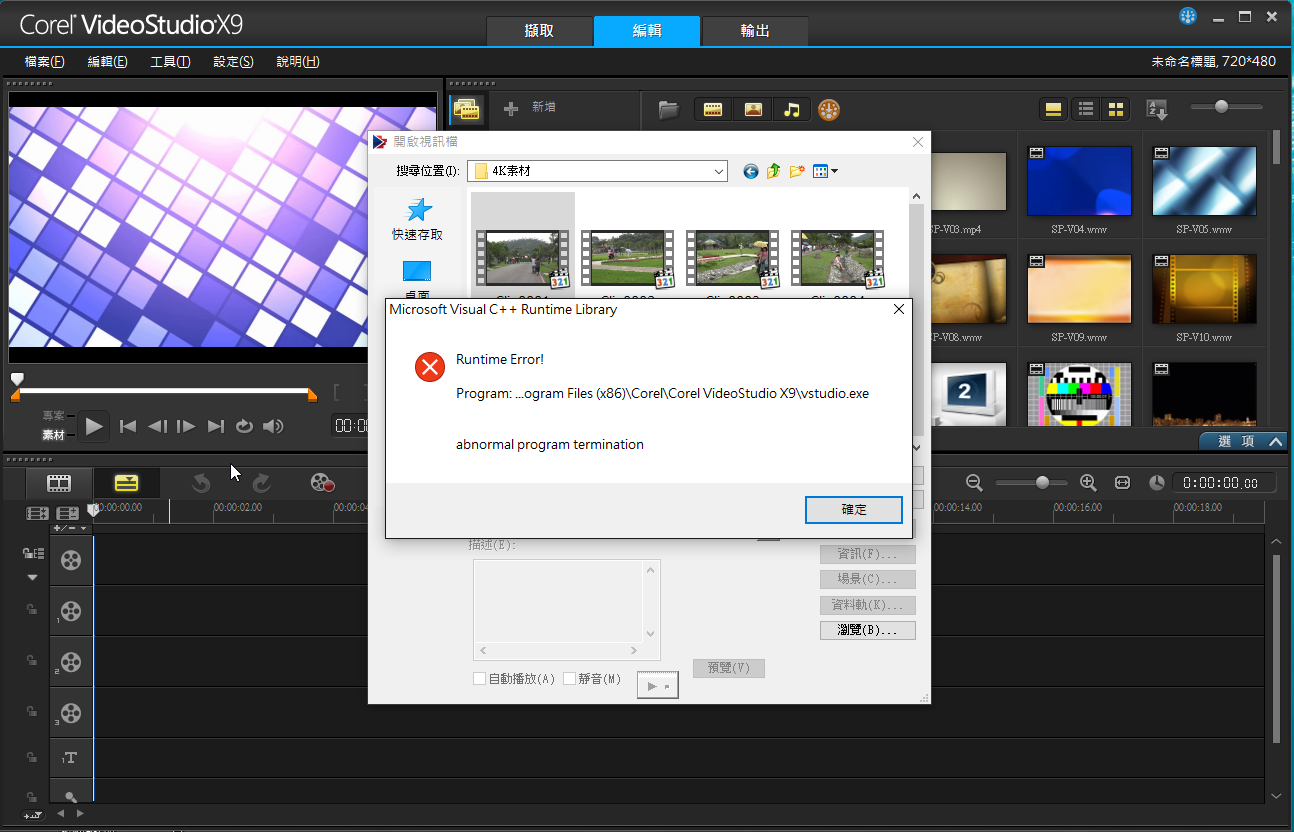1294x832 pixels.
Task: Toggle repeat playback in the player
Action: (x=244, y=427)
